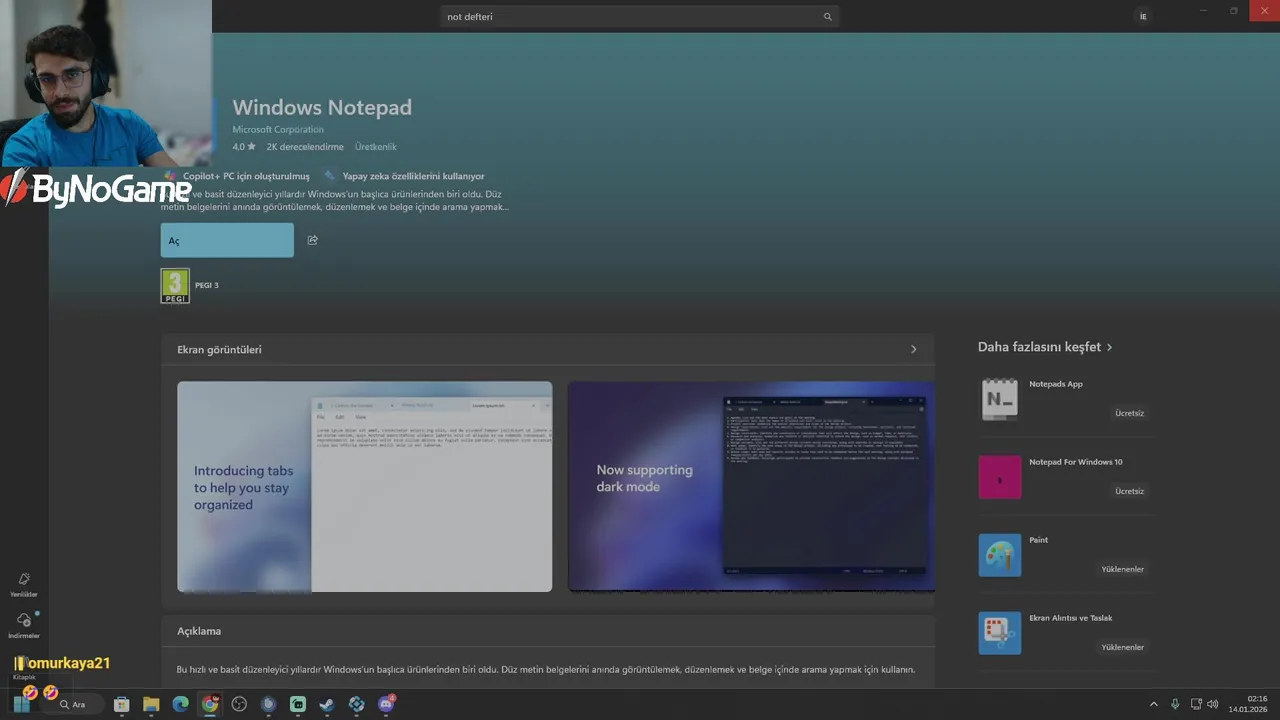Open Microsoft Edge from the taskbar

181,704
